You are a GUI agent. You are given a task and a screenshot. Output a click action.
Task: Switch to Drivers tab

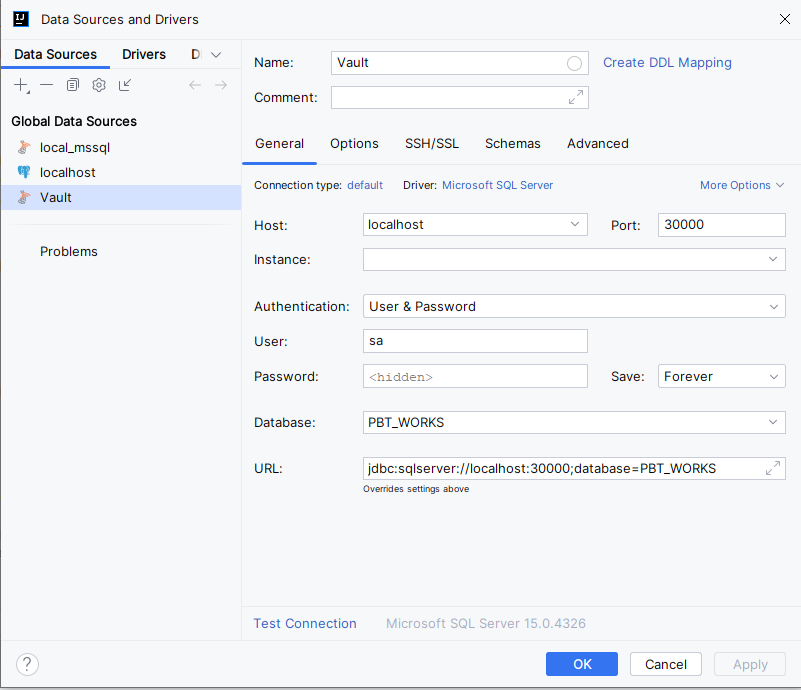coord(144,54)
